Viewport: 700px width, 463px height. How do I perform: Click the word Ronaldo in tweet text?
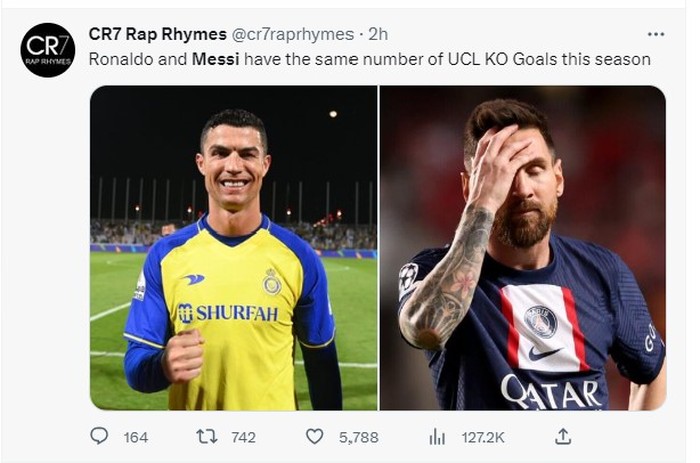118,59
